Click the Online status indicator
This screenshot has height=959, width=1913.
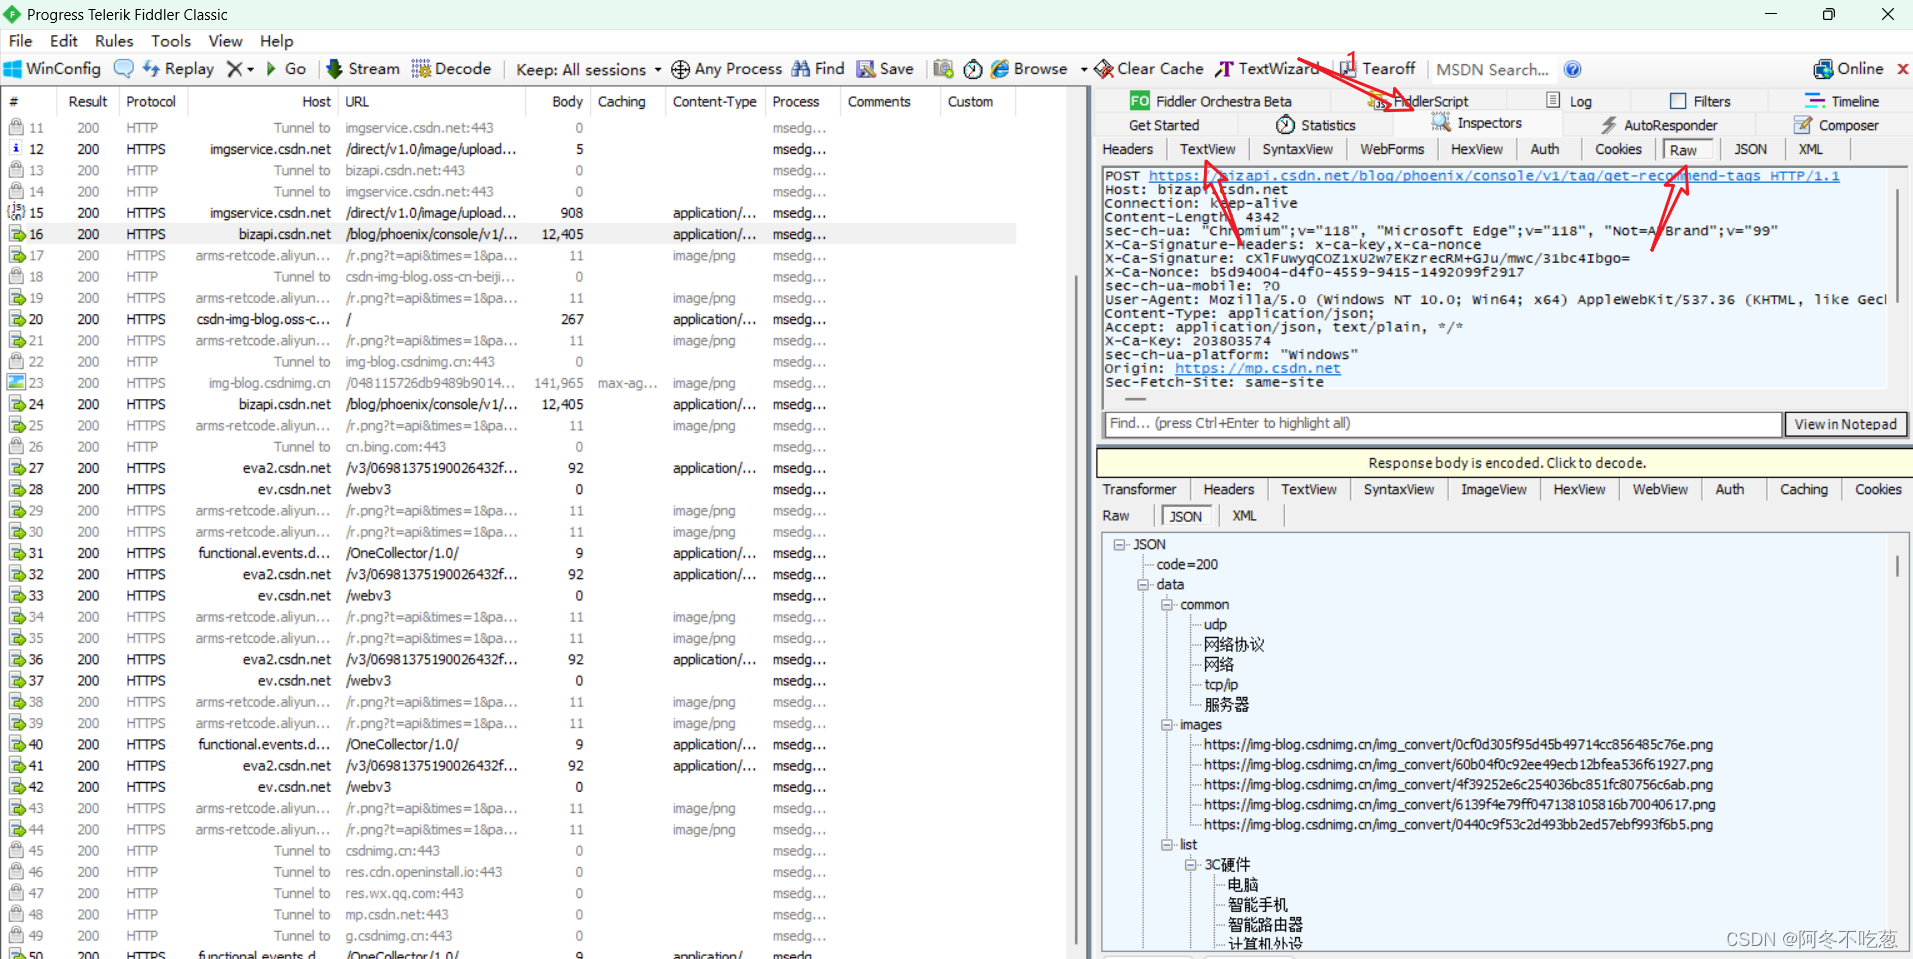[x=1848, y=69]
